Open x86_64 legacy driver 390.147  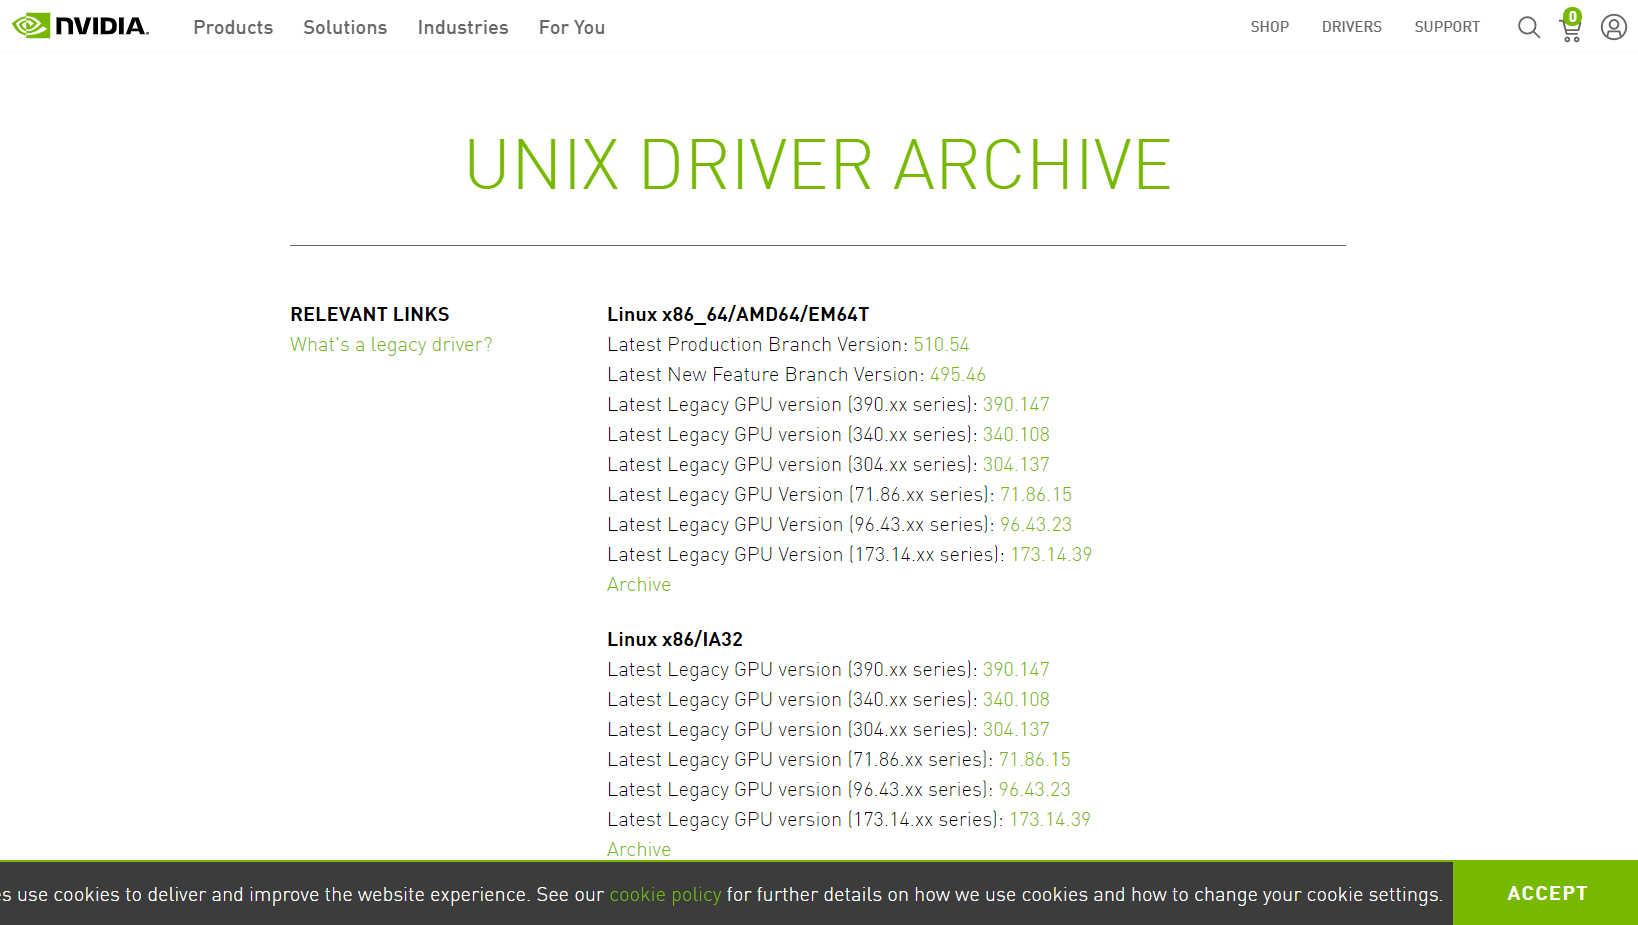tap(1016, 405)
